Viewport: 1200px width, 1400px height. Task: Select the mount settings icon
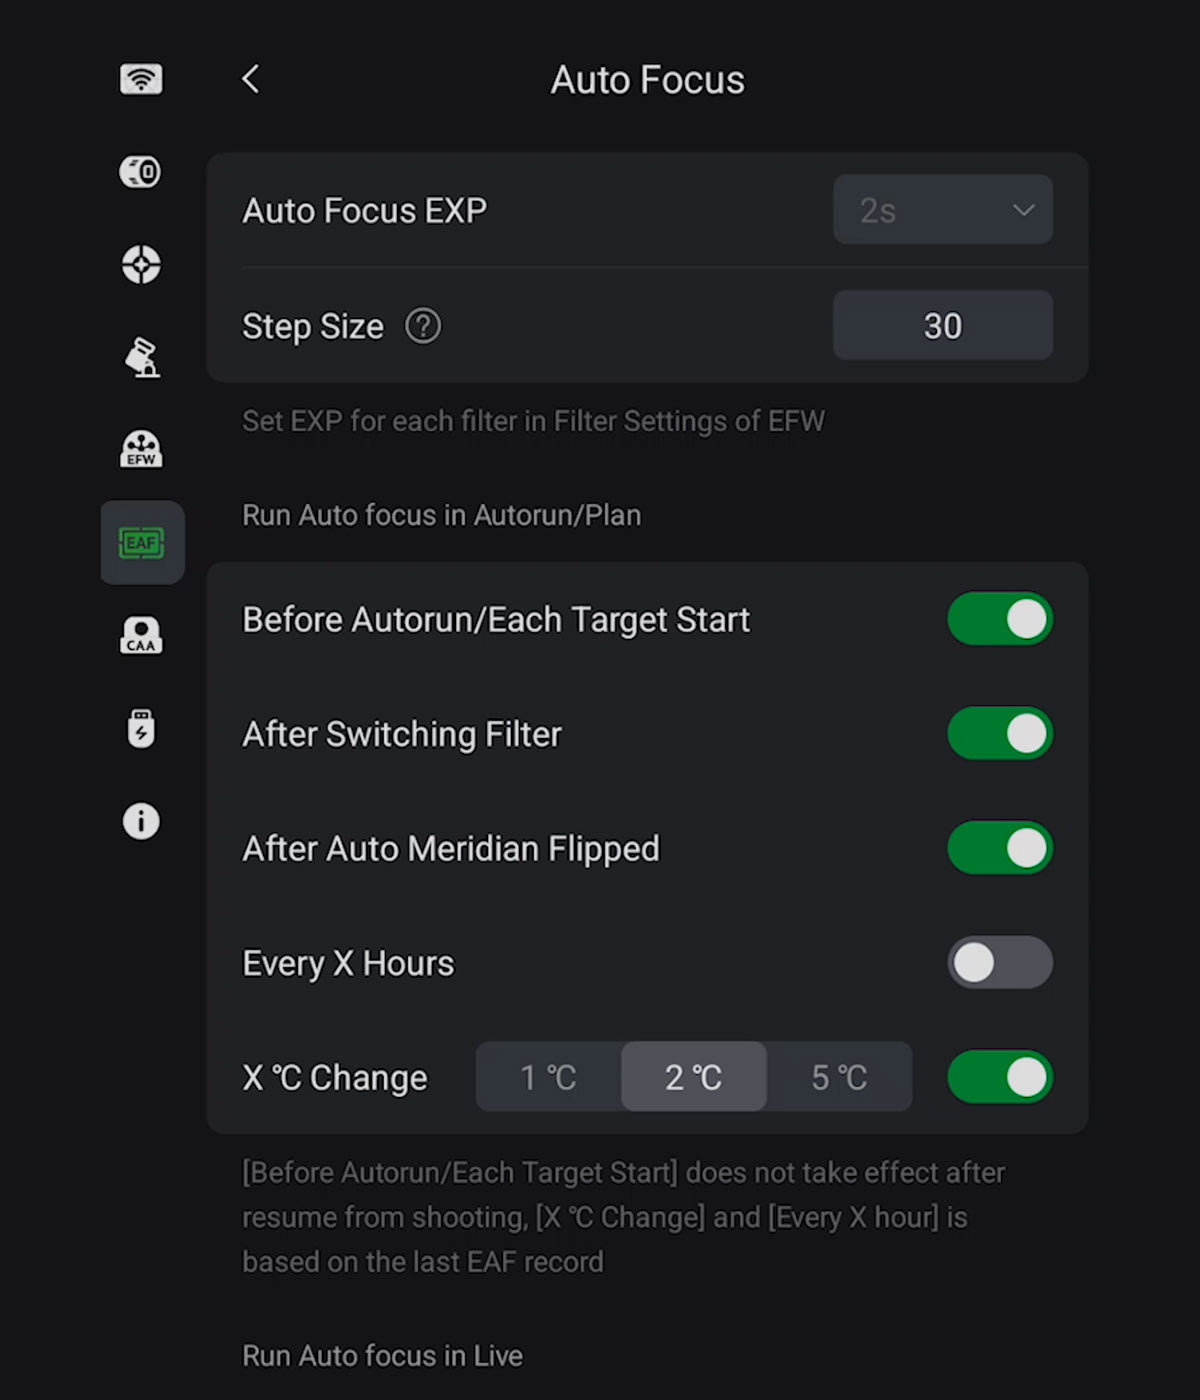click(x=140, y=358)
